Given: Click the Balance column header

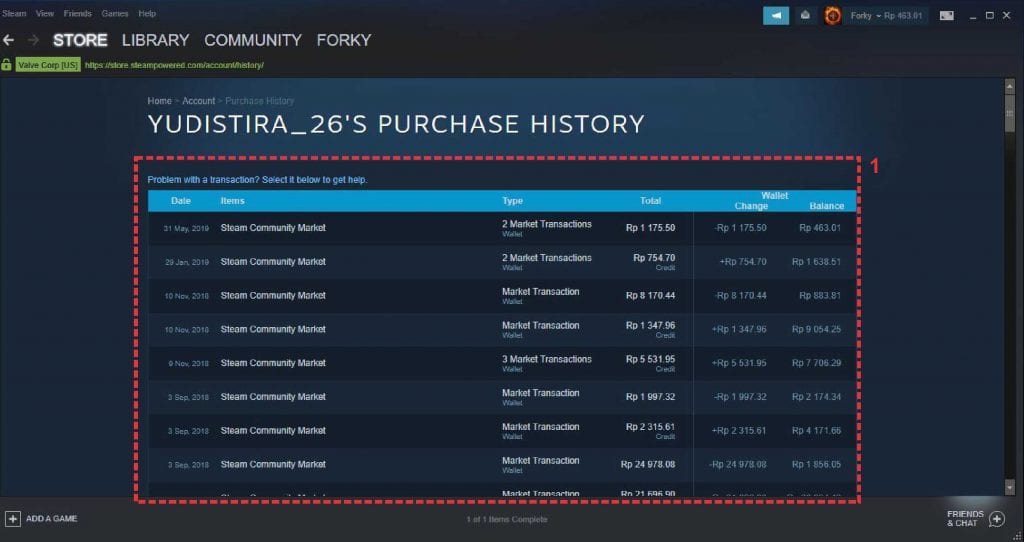Looking at the screenshot, I should (x=827, y=206).
